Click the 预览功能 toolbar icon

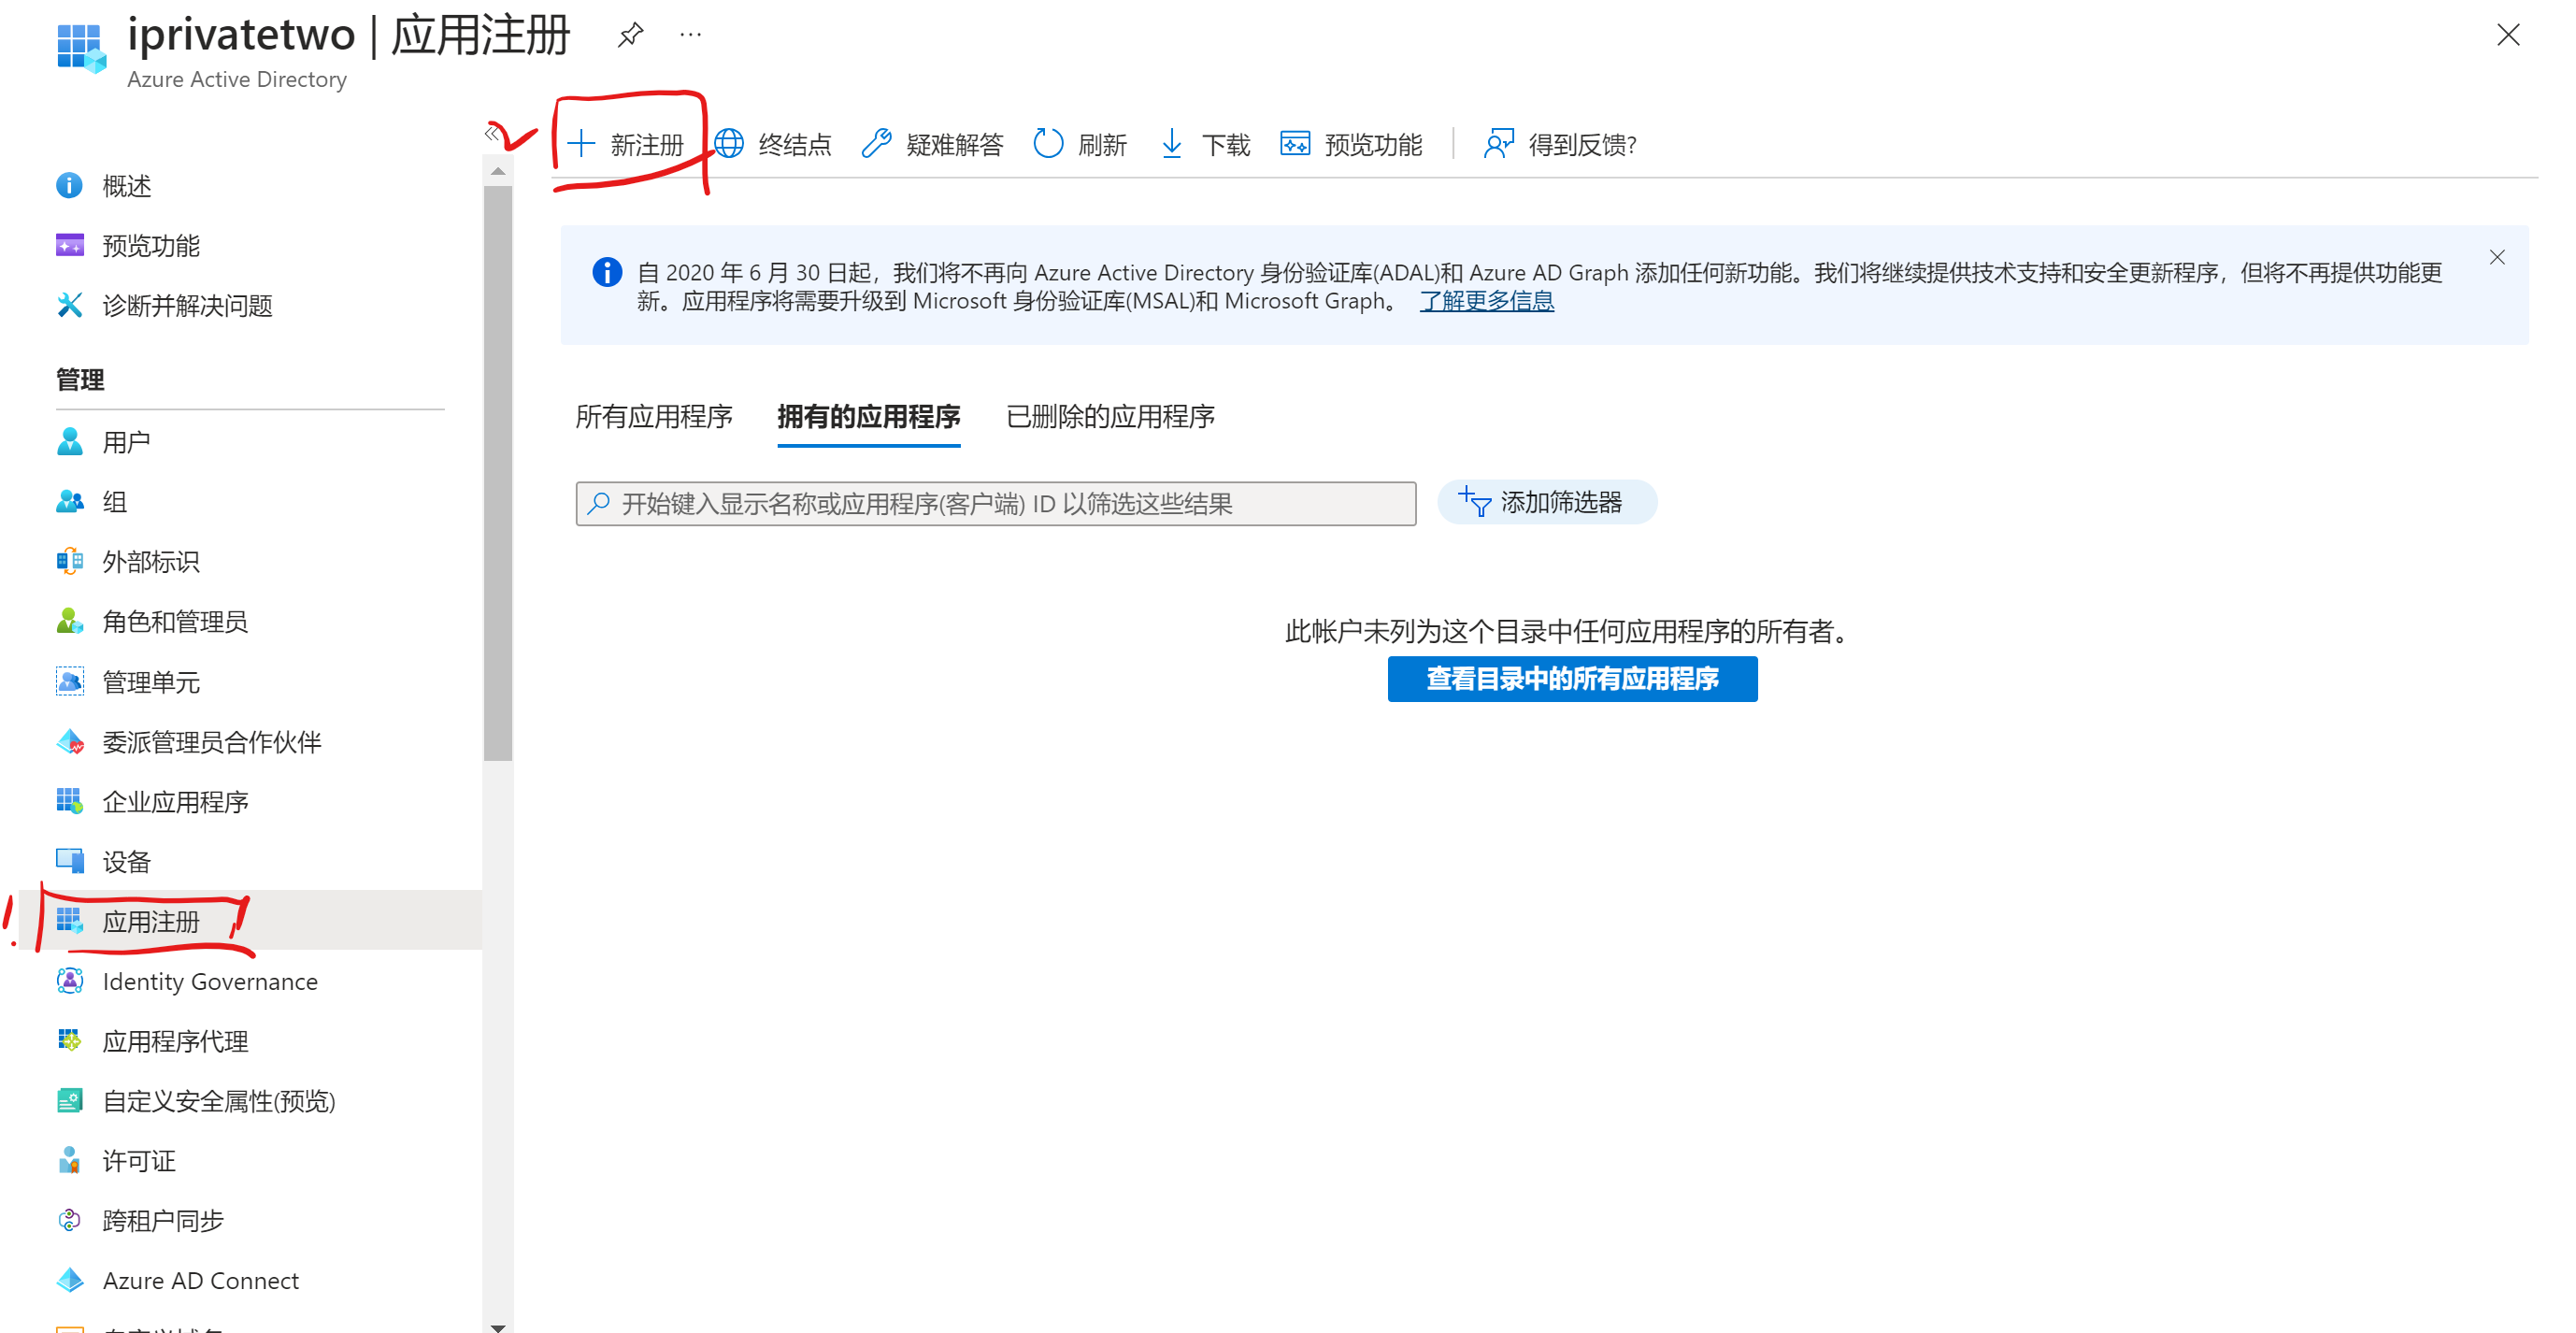(x=1295, y=144)
